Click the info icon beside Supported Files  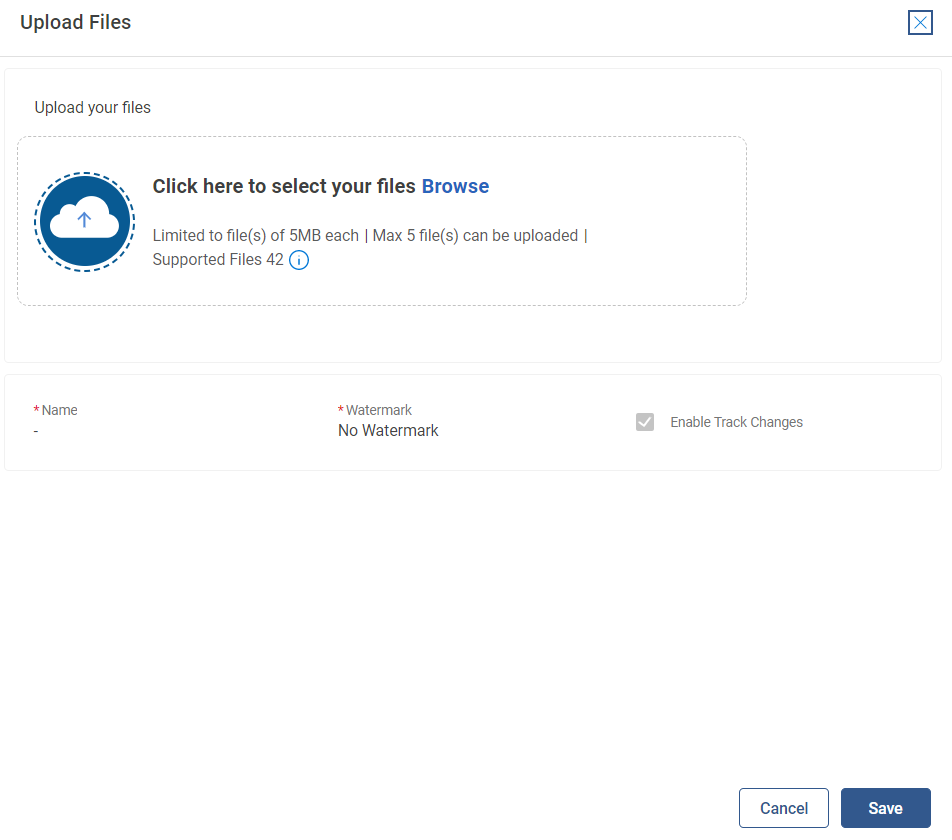pyautogui.click(x=299, y=261)
